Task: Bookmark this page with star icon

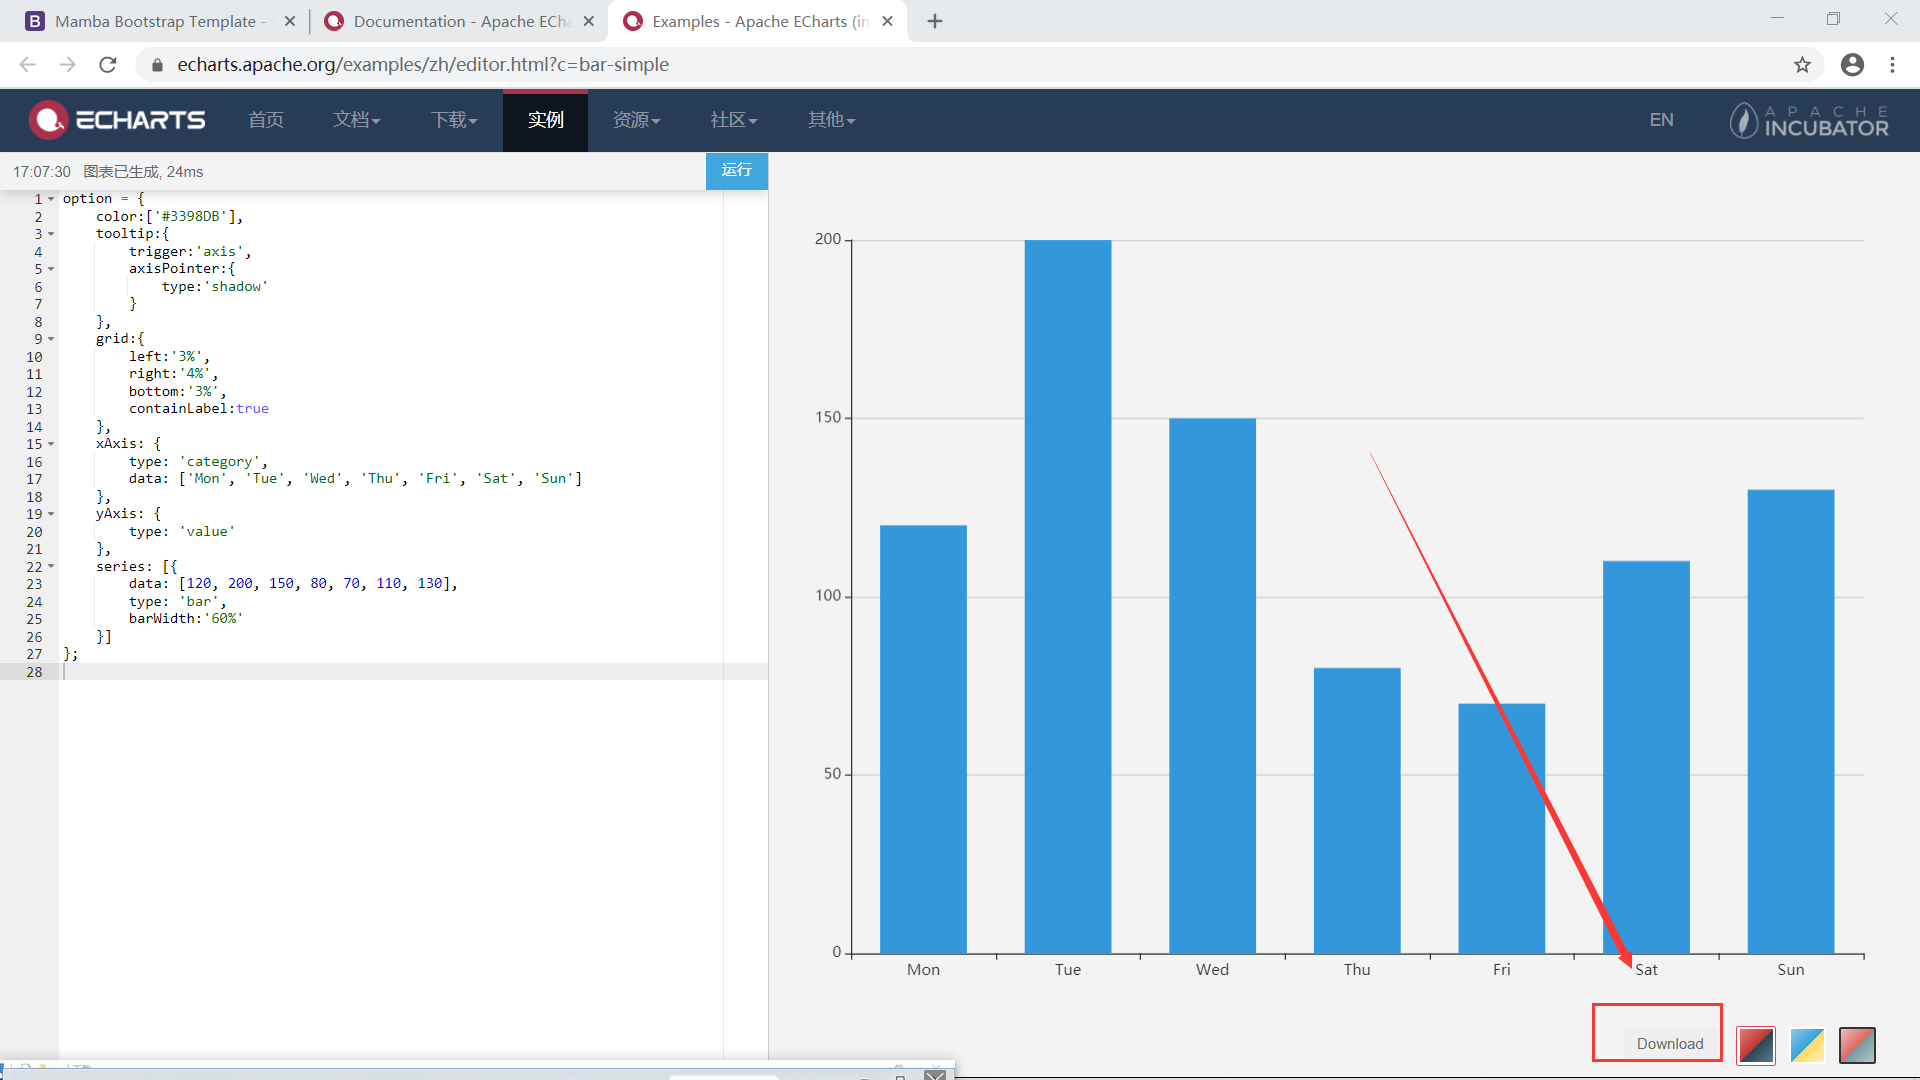Action: tap(1802, 65)
